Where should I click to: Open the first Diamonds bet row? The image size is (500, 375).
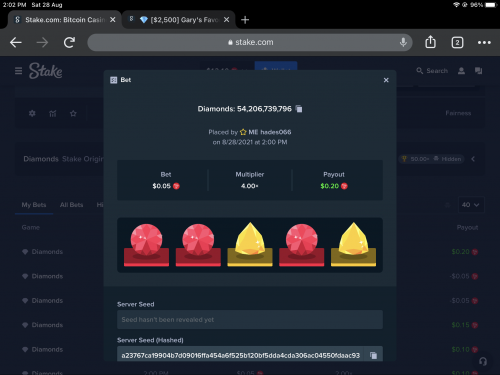[x=250, y=252]
